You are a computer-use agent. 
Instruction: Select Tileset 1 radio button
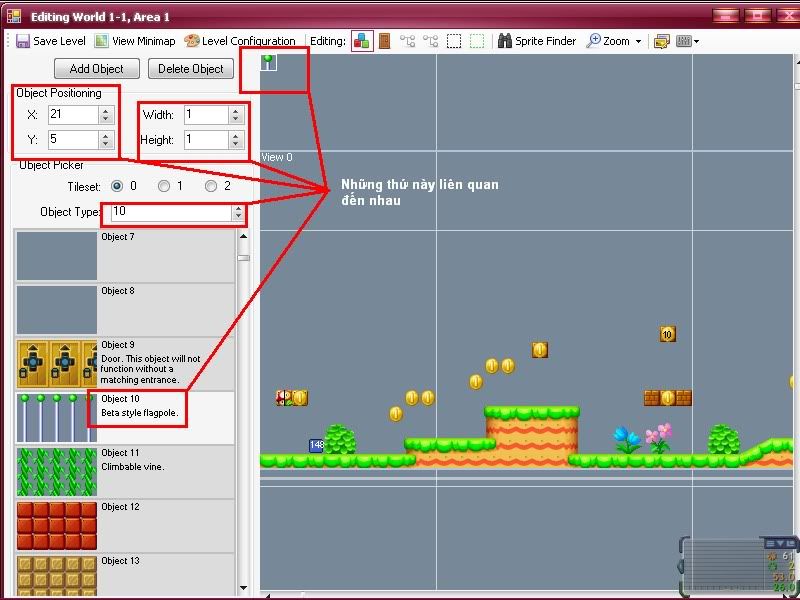coord(164,186)
